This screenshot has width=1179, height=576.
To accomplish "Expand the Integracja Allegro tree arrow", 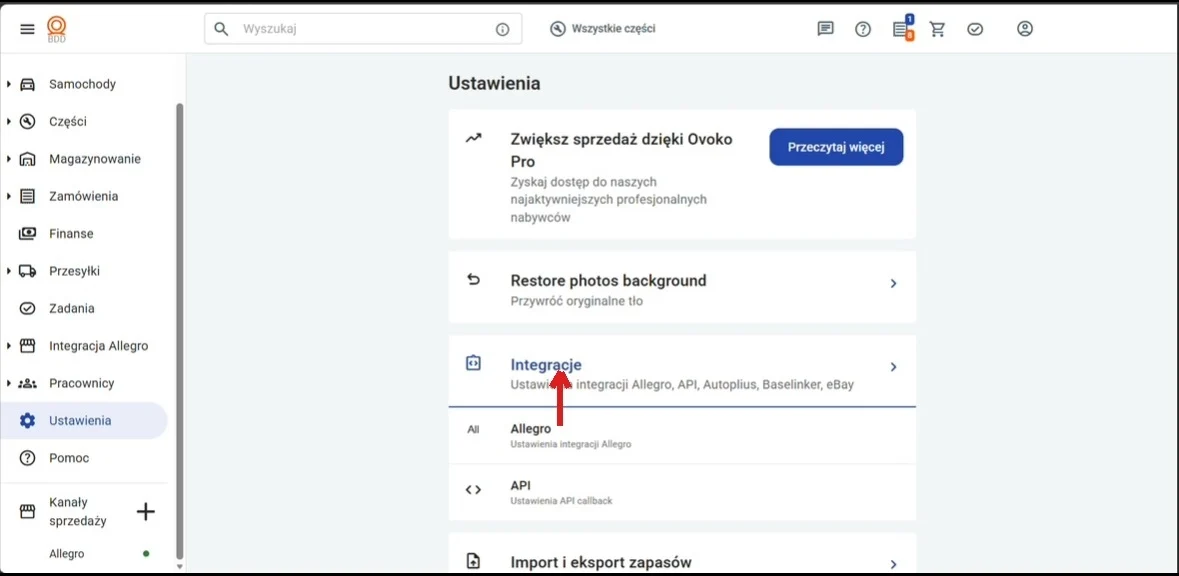I will [x=8, y=346].
